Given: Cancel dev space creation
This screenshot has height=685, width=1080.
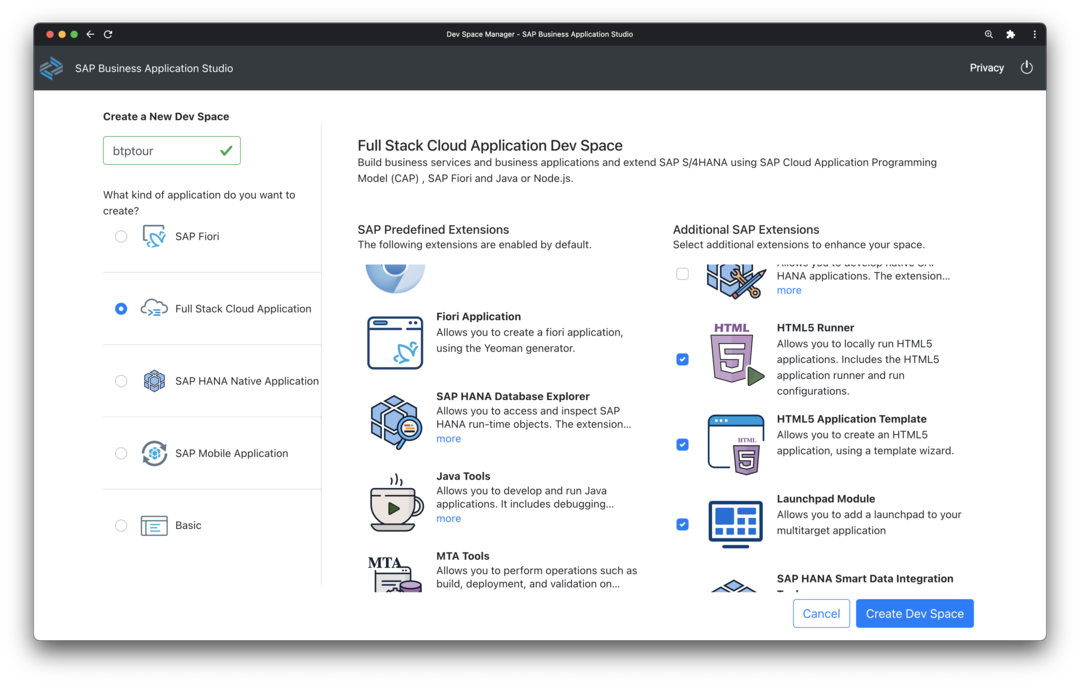Looking at the screenshot, I should (821, 613).
